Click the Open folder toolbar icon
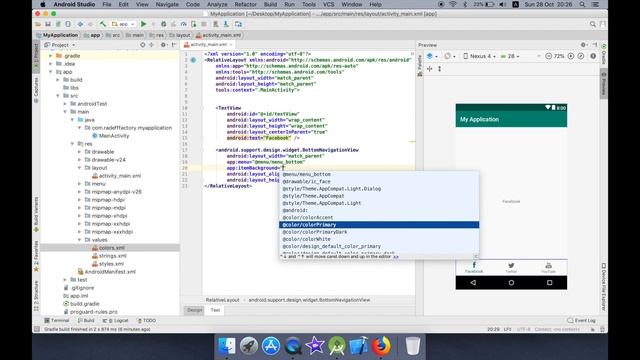 pos(38,24)
